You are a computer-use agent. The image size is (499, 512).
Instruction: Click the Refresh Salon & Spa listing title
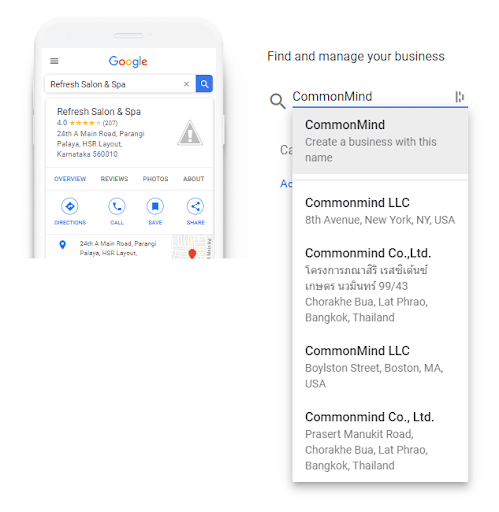pos(99,111)
